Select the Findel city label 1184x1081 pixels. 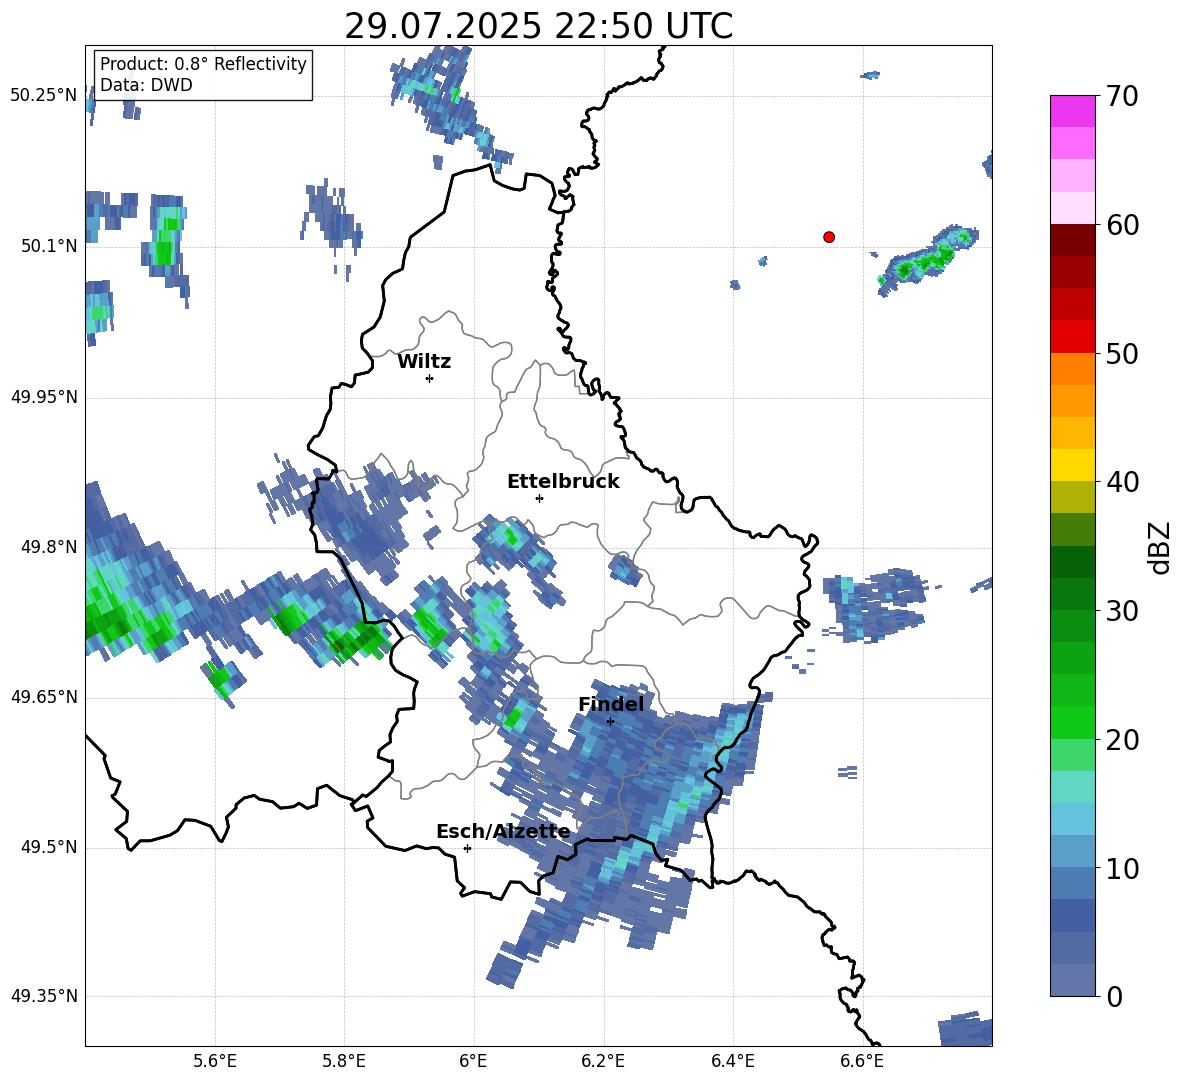tap(611, 704)
